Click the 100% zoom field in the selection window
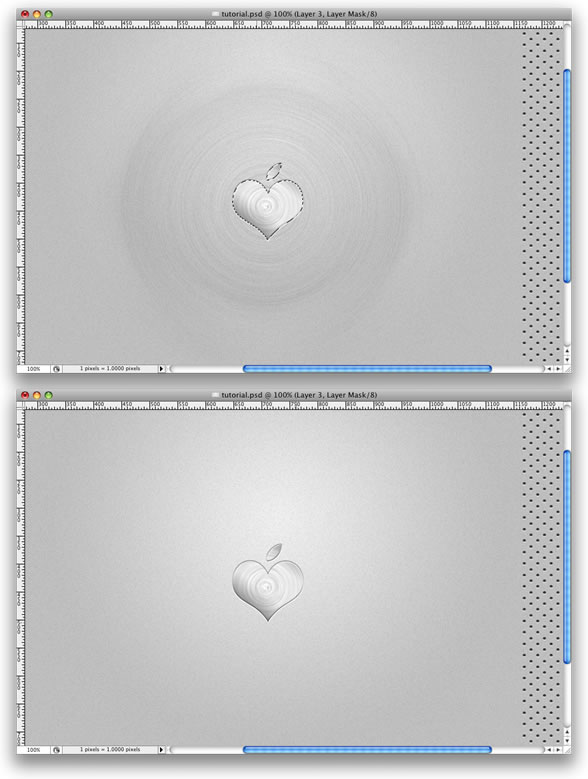Image resolution: width=588 pixels, height=779 pixels. [33, 369]
